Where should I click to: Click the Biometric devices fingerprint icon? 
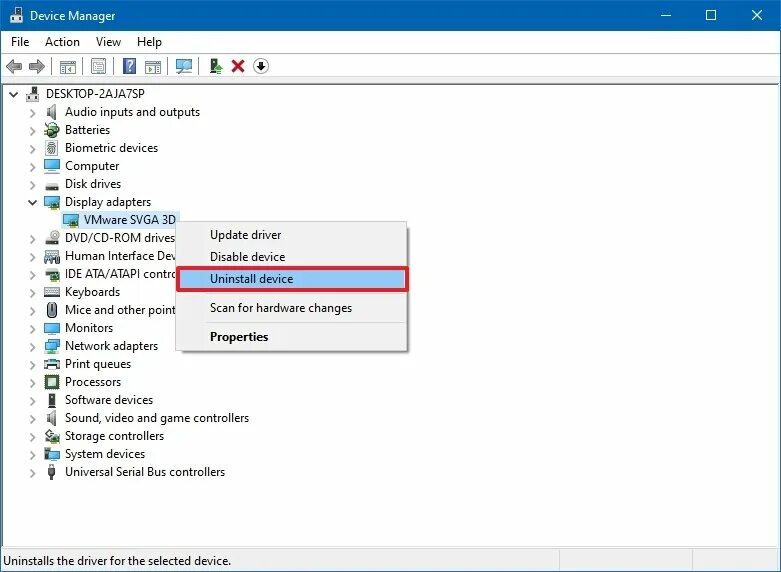click(51, 148)
